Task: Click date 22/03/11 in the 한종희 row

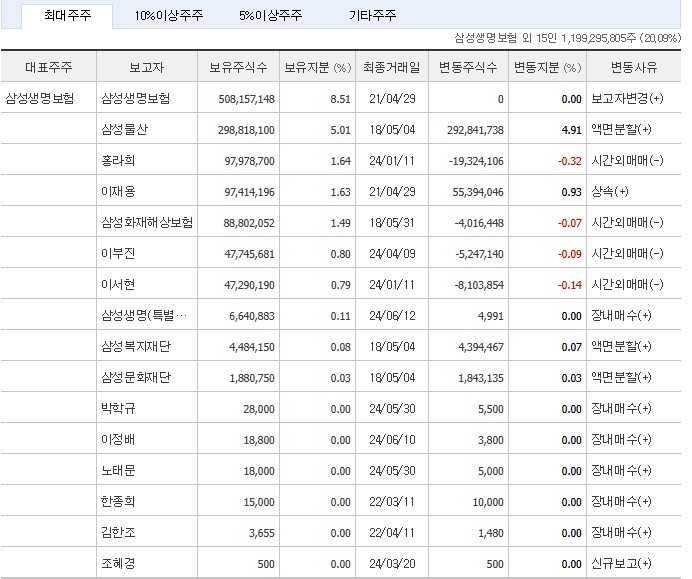Action: coord(392,502)
